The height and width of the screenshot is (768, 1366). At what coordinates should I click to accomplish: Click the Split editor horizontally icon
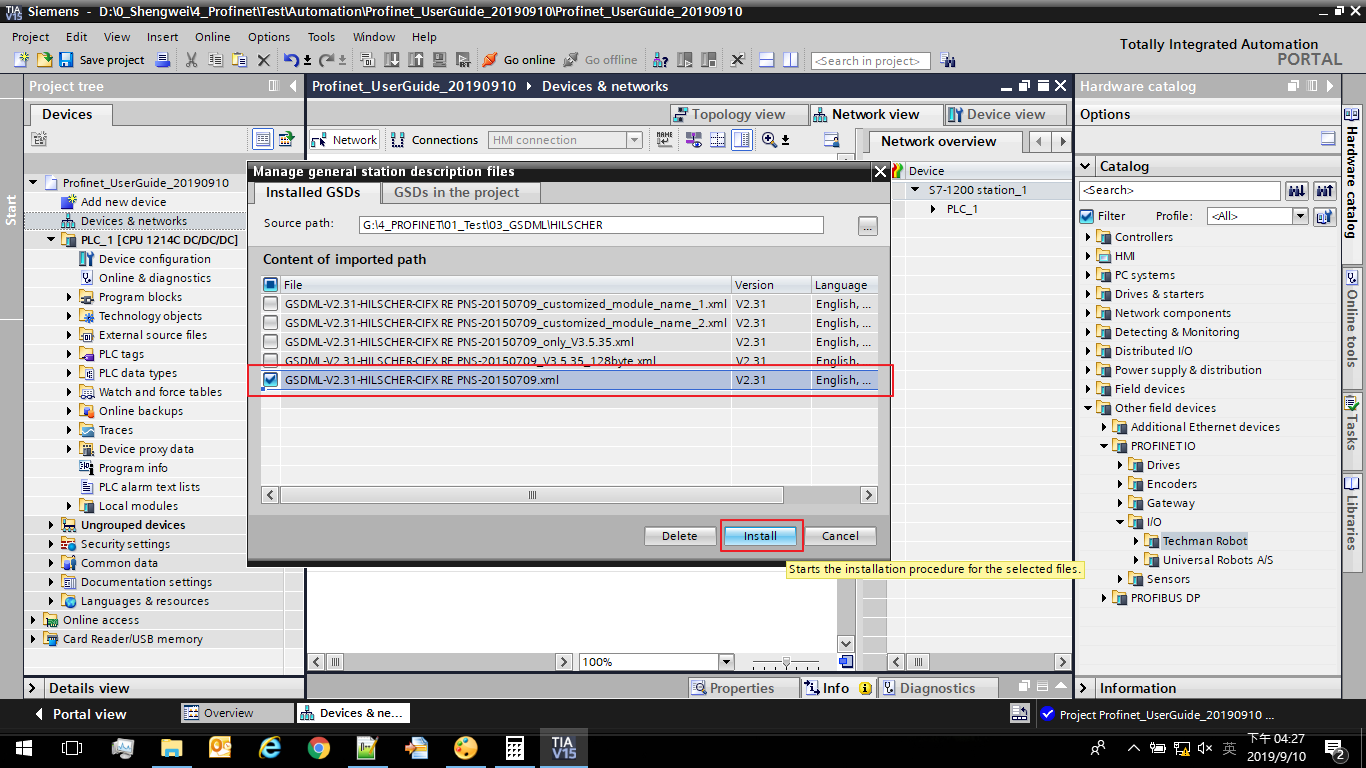pos(767,60)
